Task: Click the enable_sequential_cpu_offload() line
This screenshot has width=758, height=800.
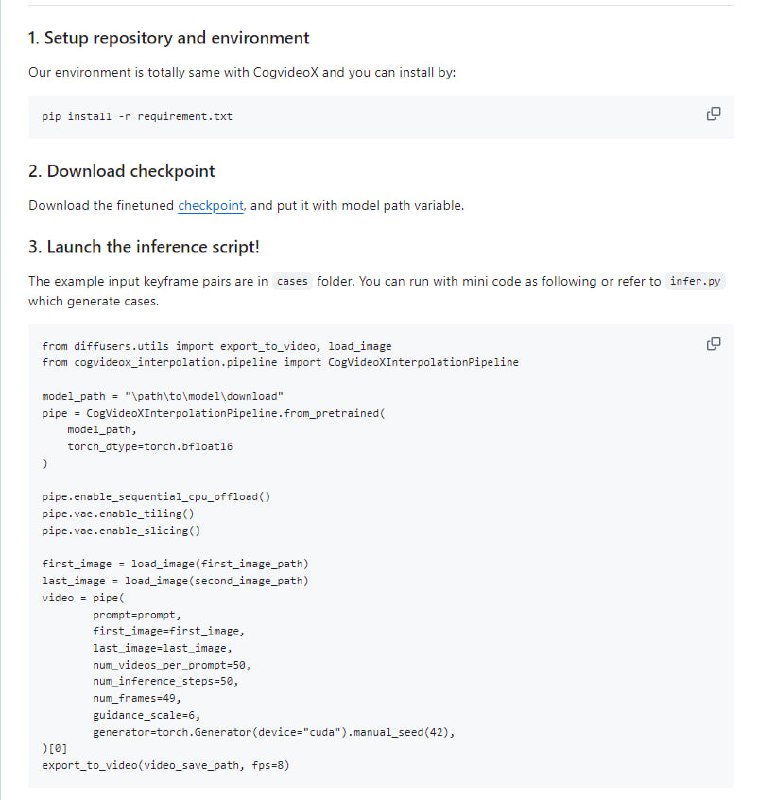Action: [x=156, y=496]
